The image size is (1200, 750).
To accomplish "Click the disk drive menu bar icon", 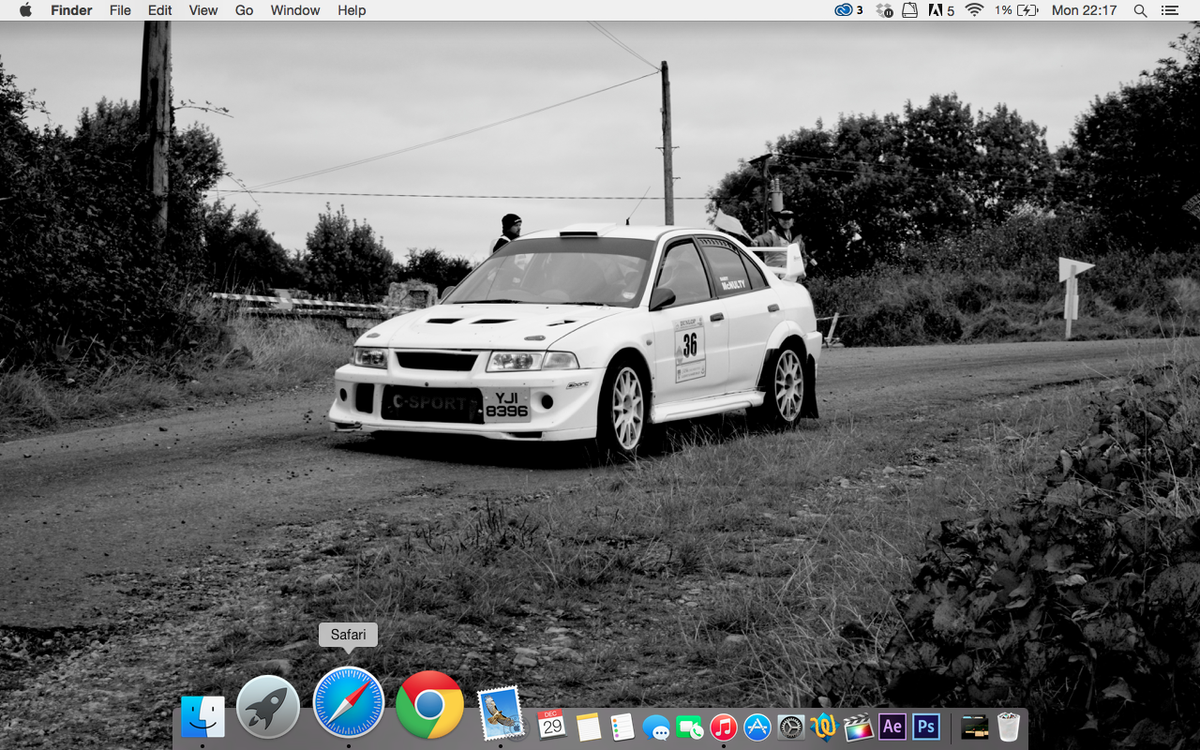I will [x=910, y=10].
